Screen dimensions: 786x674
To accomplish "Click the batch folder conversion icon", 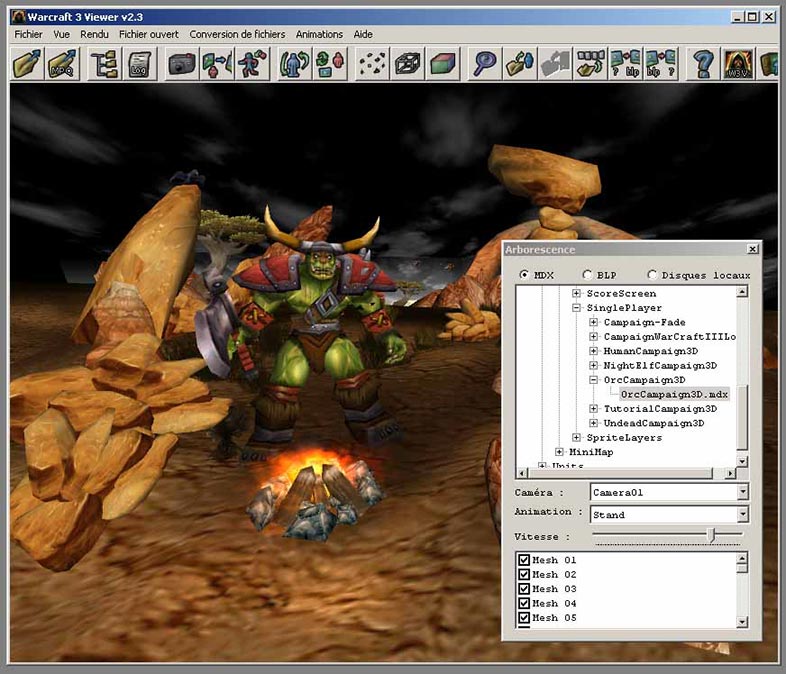I will (x=591, y=63).
